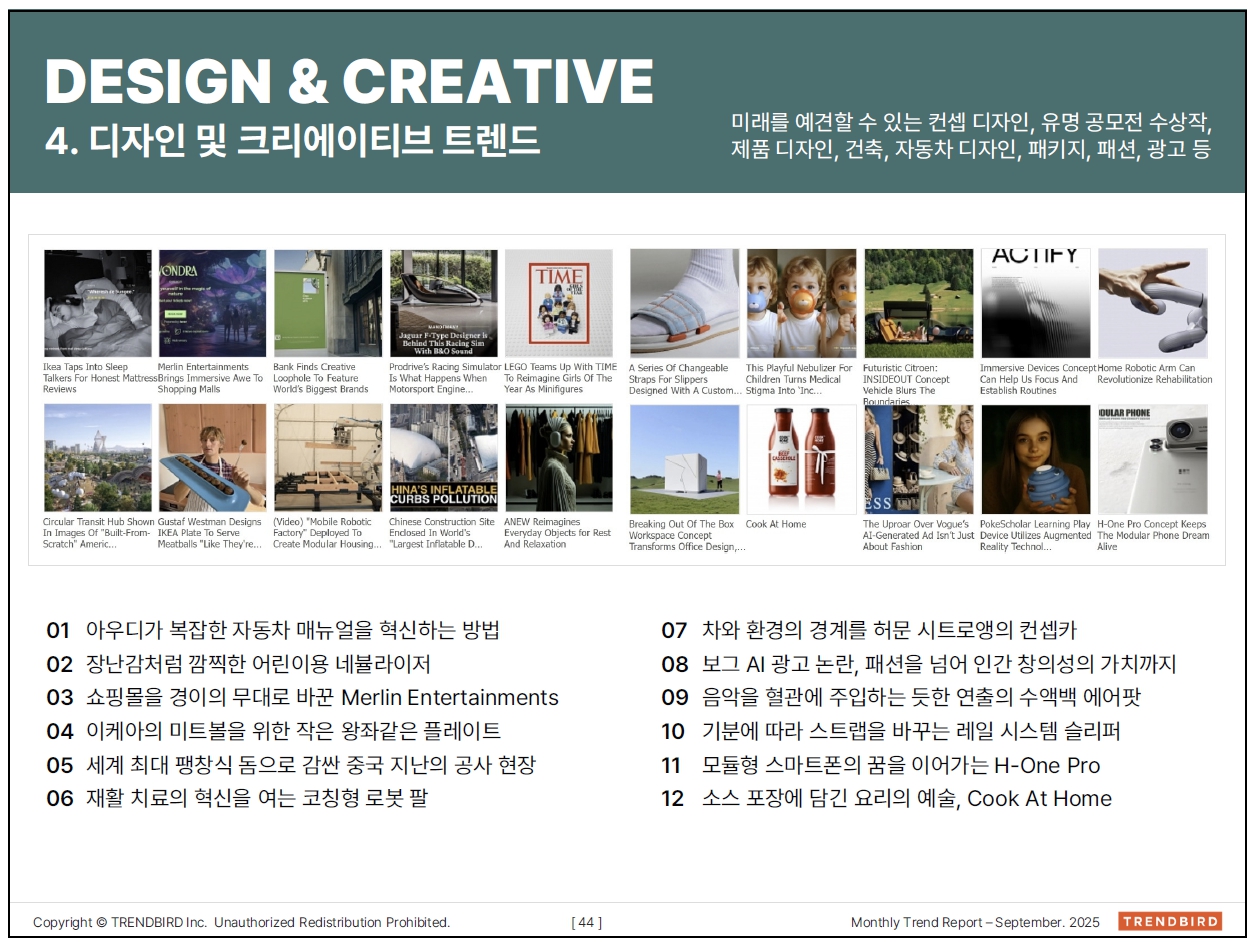The image size is (1254, 942).
Task: Click the PokeScholar learning device thumbnail
Action: [x=1035, y=459]
